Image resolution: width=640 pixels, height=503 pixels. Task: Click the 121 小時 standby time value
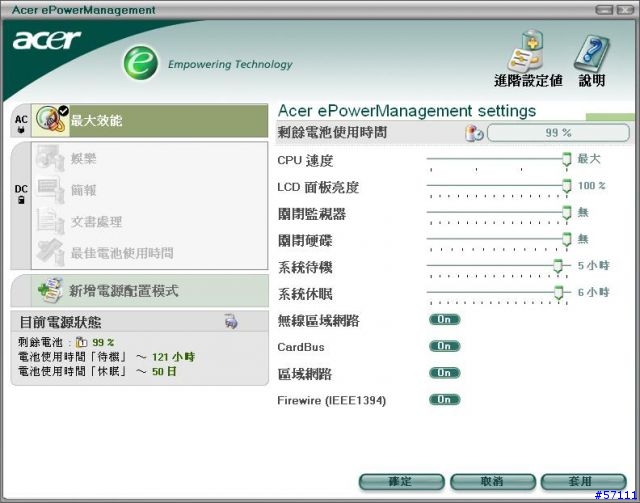[173, 357]
